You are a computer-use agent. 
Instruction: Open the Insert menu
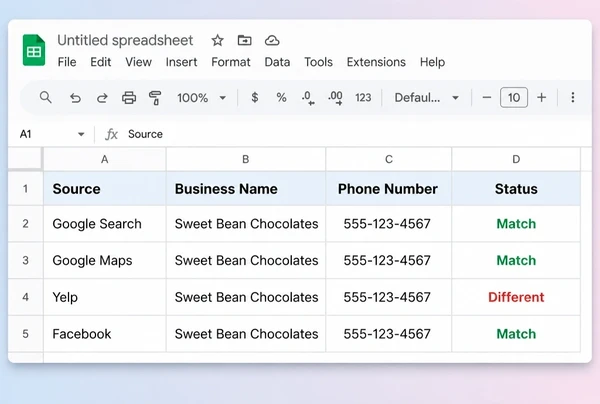[181, 62]
